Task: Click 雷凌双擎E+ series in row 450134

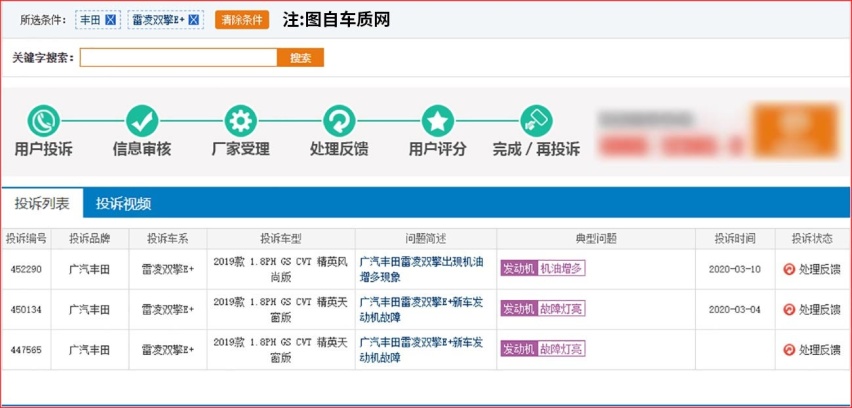Action: click(168, 310)
